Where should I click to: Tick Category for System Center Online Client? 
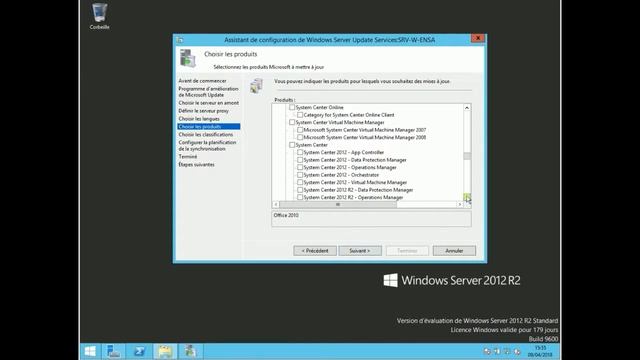(x=300, y=115)
